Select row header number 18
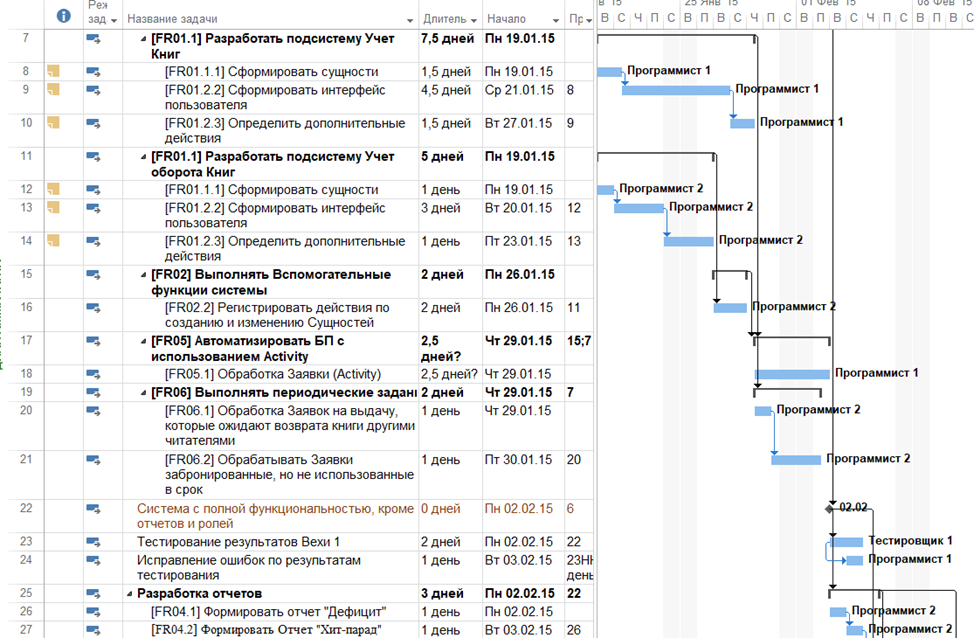The width and height of the screenshot is (974, 638). point(26,373)
